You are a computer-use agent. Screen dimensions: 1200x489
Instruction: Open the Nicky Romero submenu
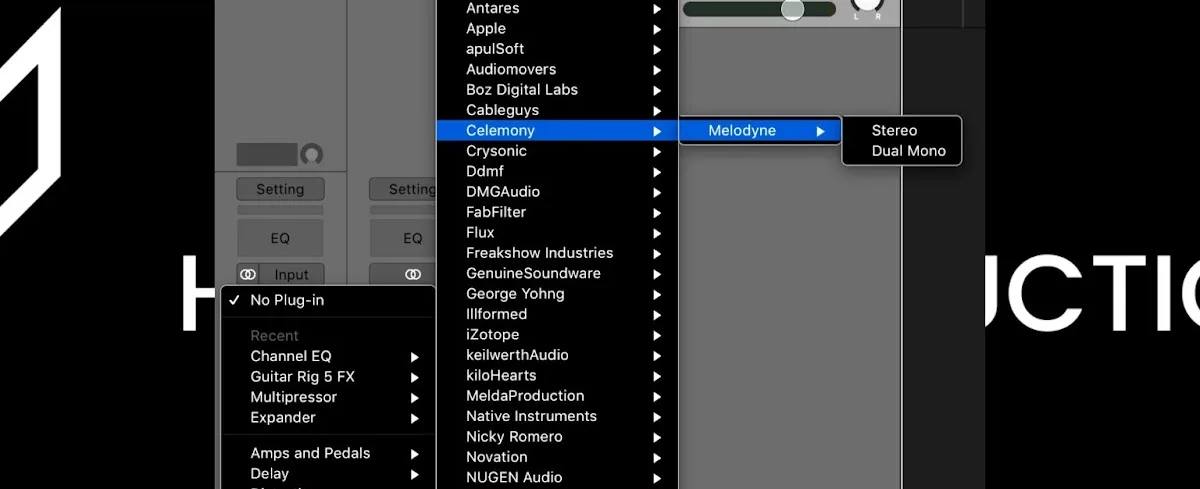click(x=557, y=437)
